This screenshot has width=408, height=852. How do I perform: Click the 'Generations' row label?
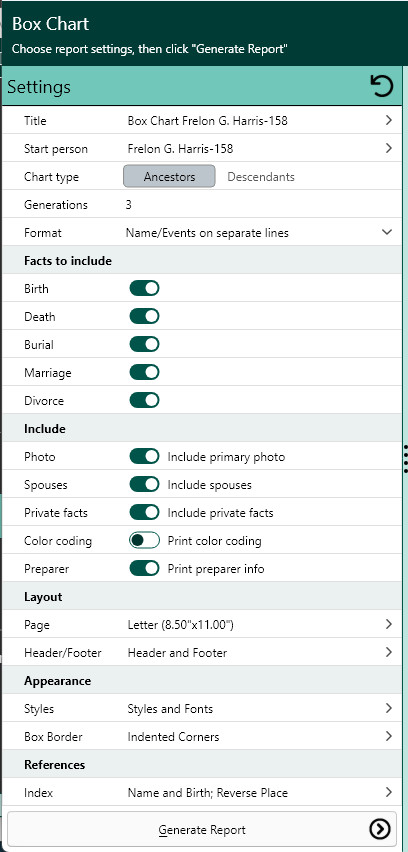[56, 205]
